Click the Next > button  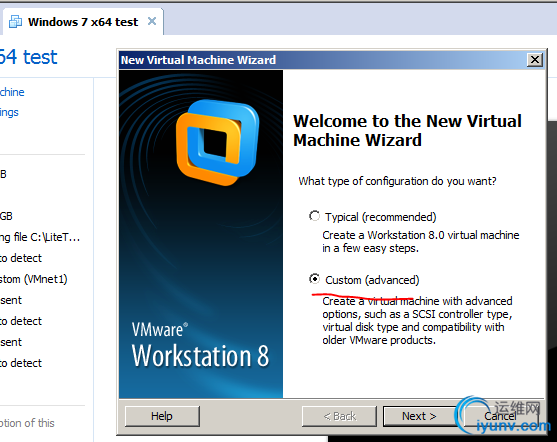[419, 416]
